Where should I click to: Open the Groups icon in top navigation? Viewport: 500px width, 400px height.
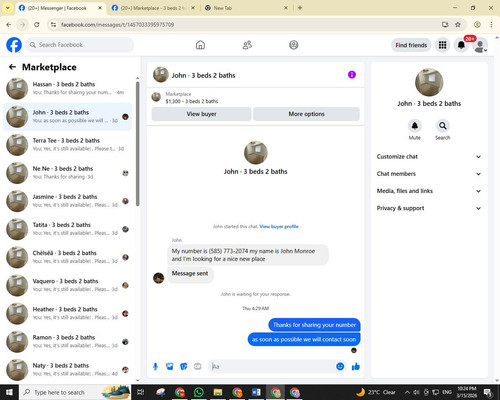[294, 45]
